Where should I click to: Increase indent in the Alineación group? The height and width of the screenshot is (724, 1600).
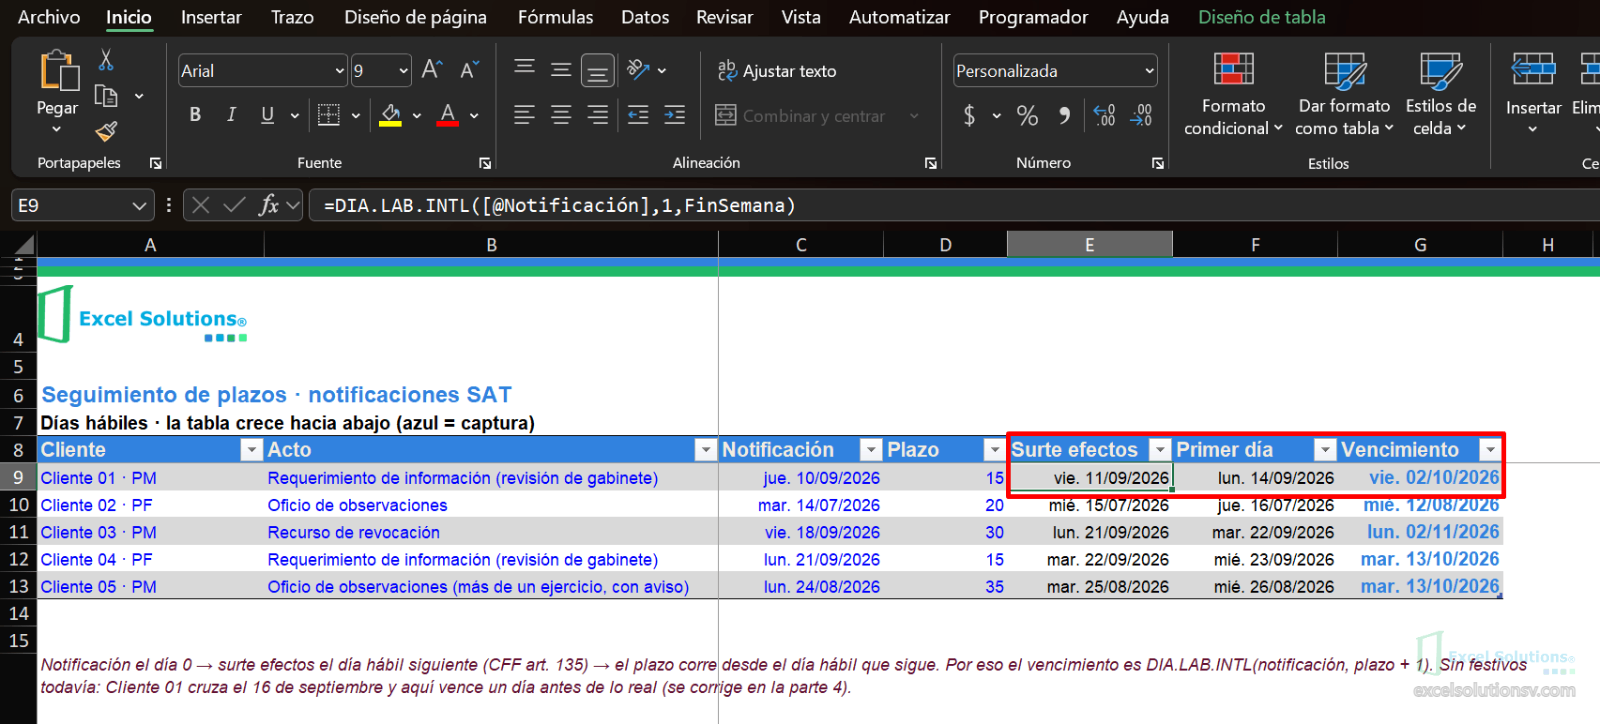tap(675, 115)
